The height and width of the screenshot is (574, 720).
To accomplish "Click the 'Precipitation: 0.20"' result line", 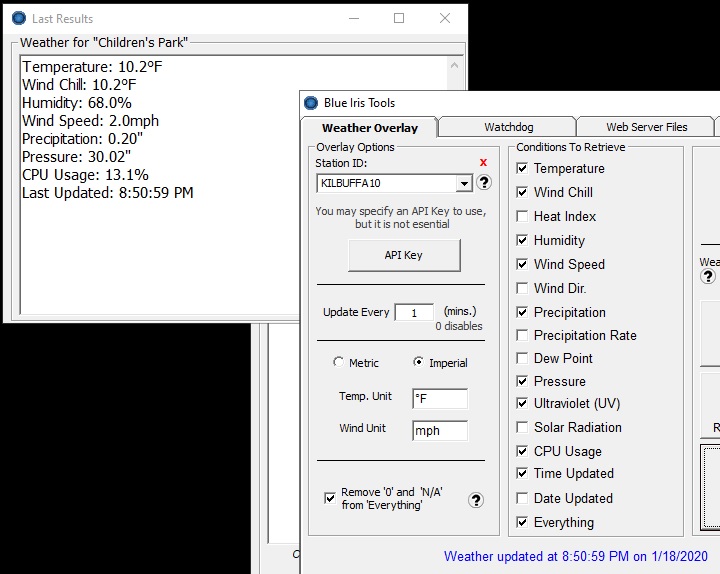I will (x=83, y=139).
